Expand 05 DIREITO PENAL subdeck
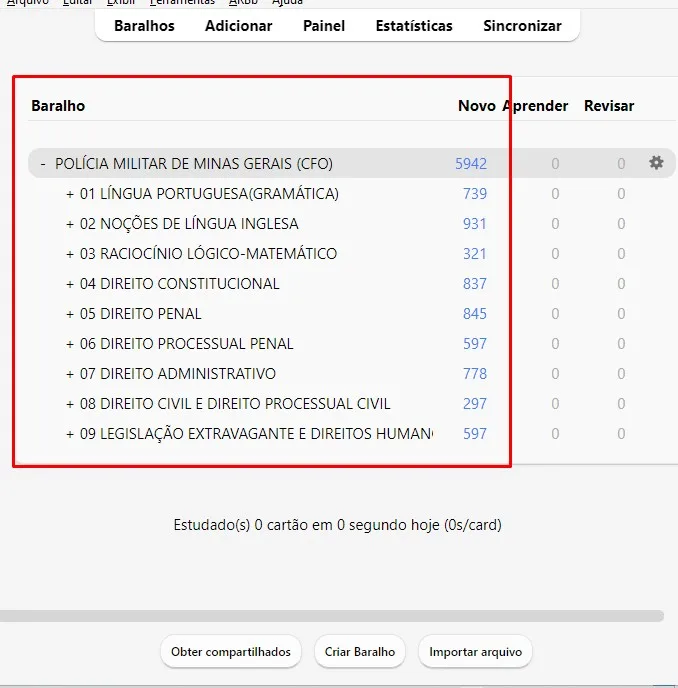This screenshot has width=678, height=688. [70, 314]
